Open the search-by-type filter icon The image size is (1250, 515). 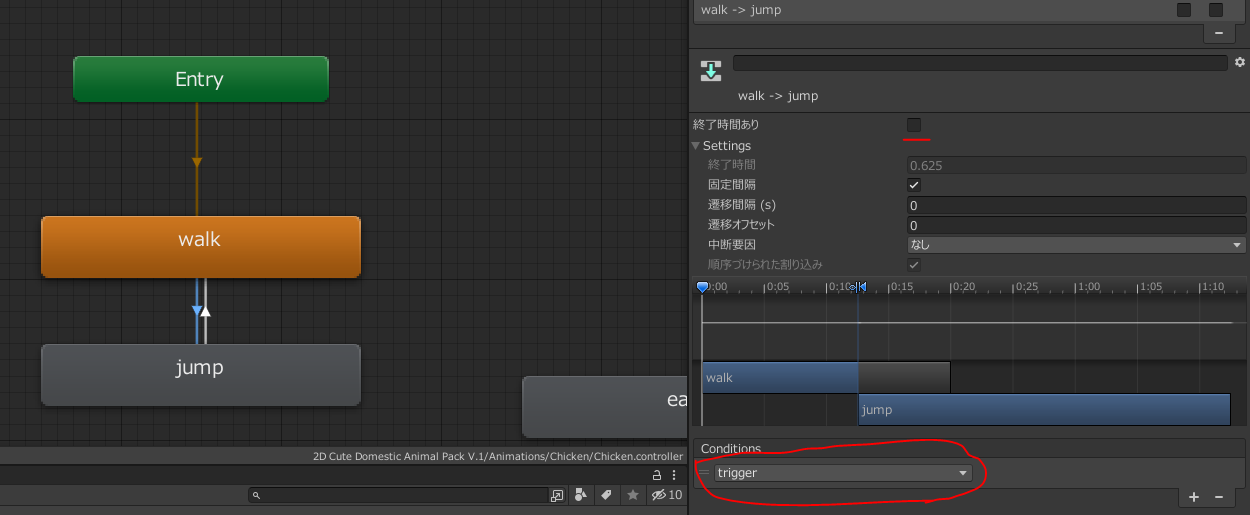[580, 495]
